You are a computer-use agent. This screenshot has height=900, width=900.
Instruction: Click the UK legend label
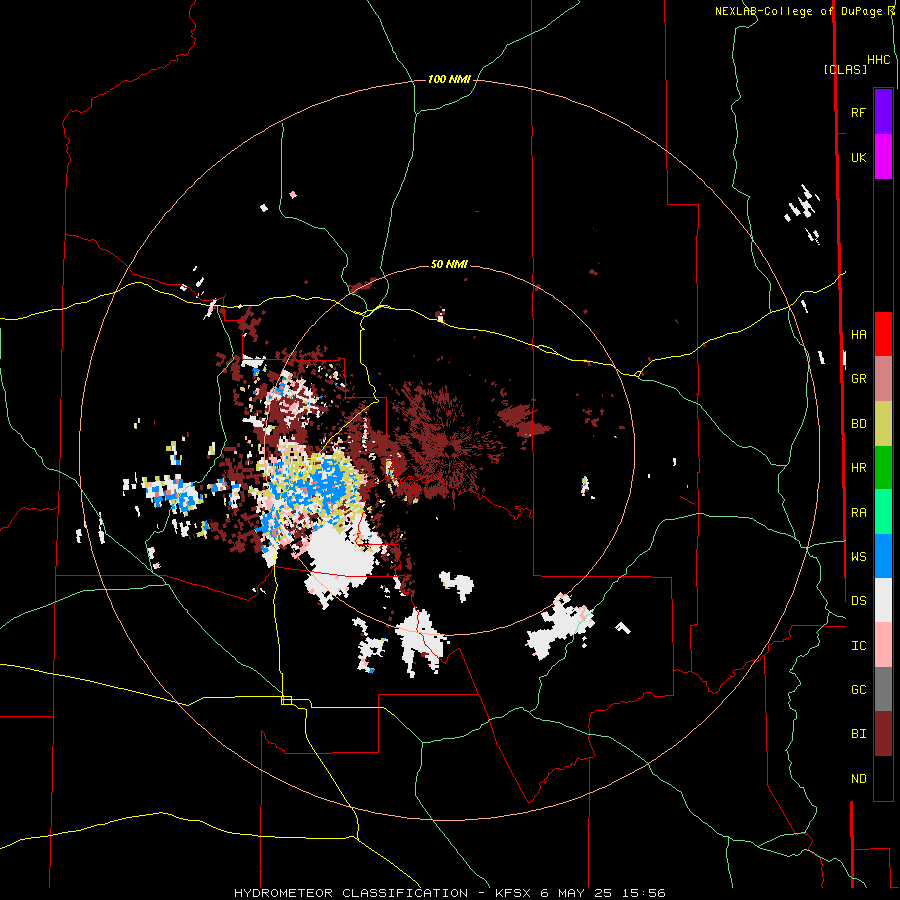(x=858, y=157)
